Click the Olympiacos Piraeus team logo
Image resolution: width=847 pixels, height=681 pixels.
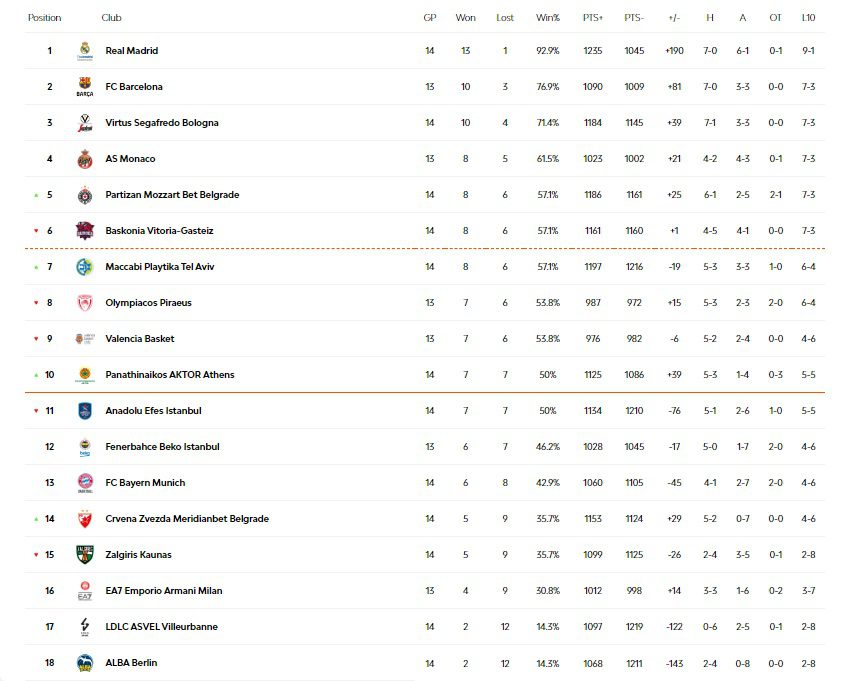tap(85, 303)
